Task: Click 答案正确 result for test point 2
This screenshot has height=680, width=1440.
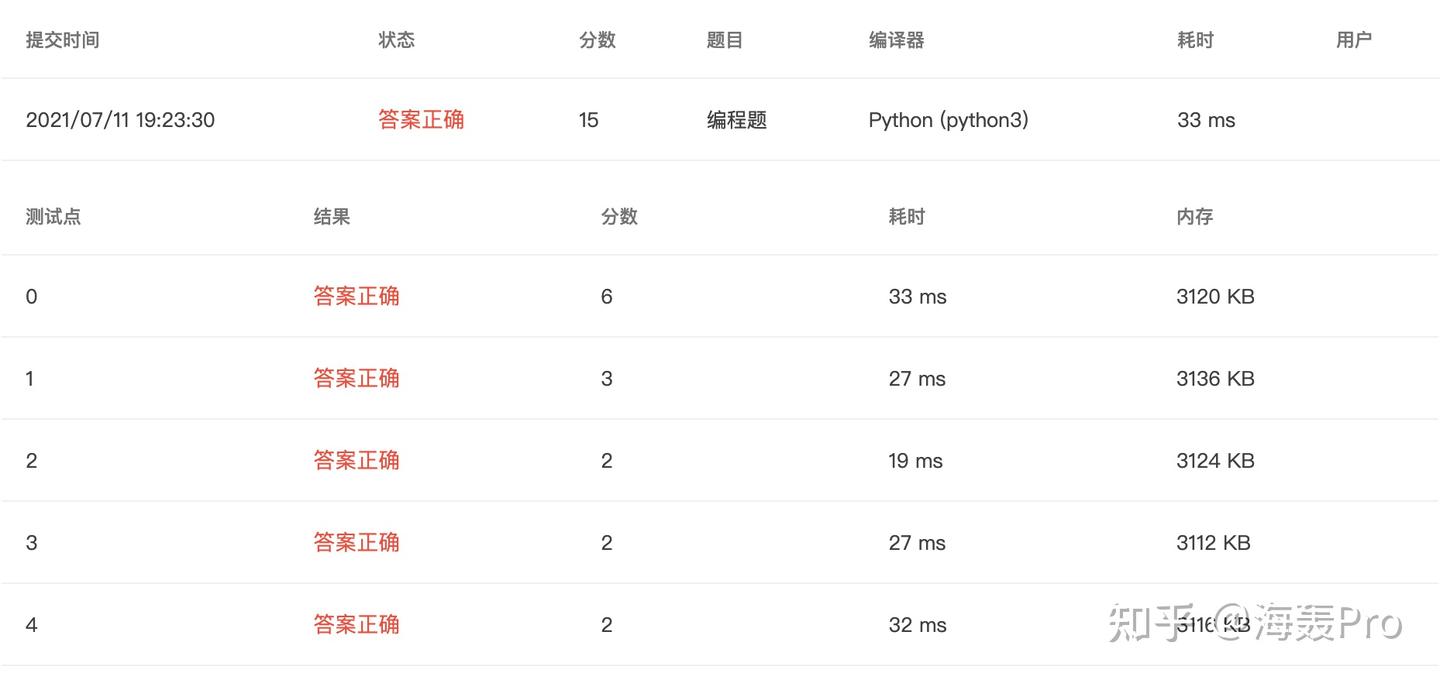Action: (356, 460)
